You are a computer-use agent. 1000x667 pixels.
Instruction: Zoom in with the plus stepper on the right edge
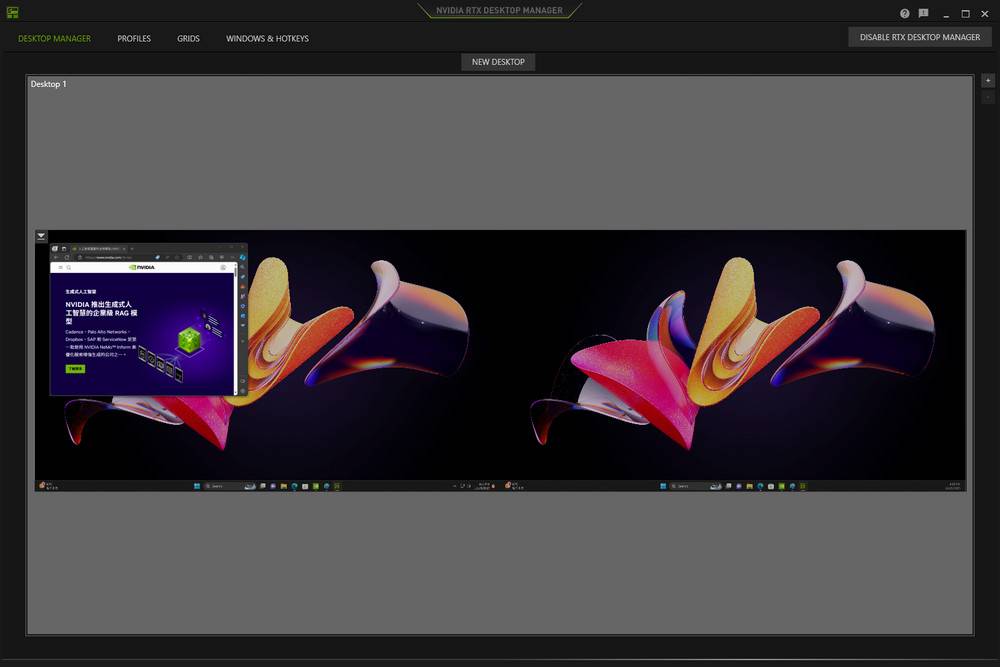[988, 80]
